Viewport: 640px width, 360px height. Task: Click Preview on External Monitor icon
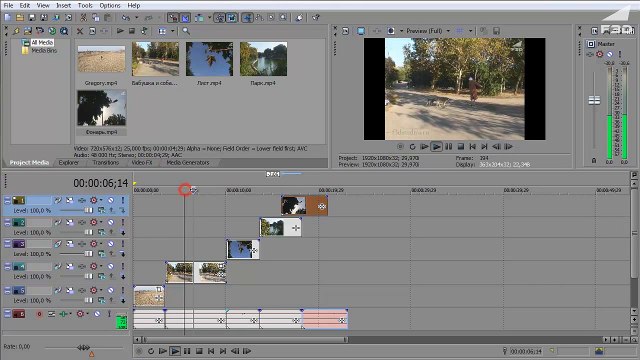tap(361, 31)
